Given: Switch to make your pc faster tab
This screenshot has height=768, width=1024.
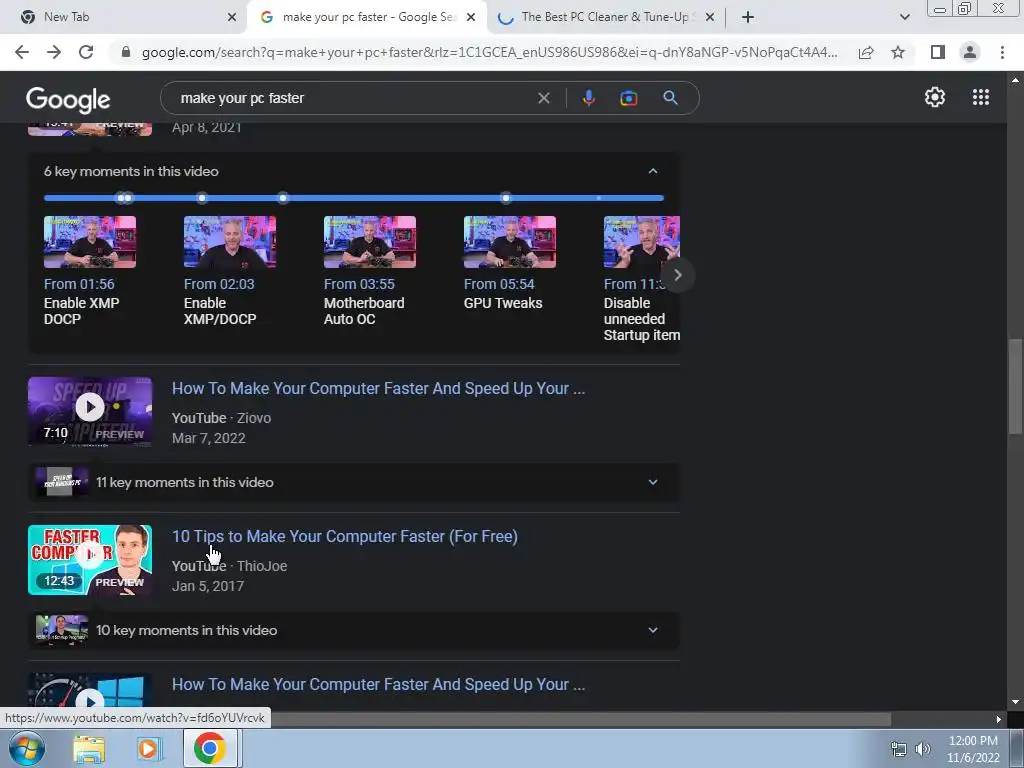Looking at the screenshot, I should pyautogui.click(x=369, y=17).
